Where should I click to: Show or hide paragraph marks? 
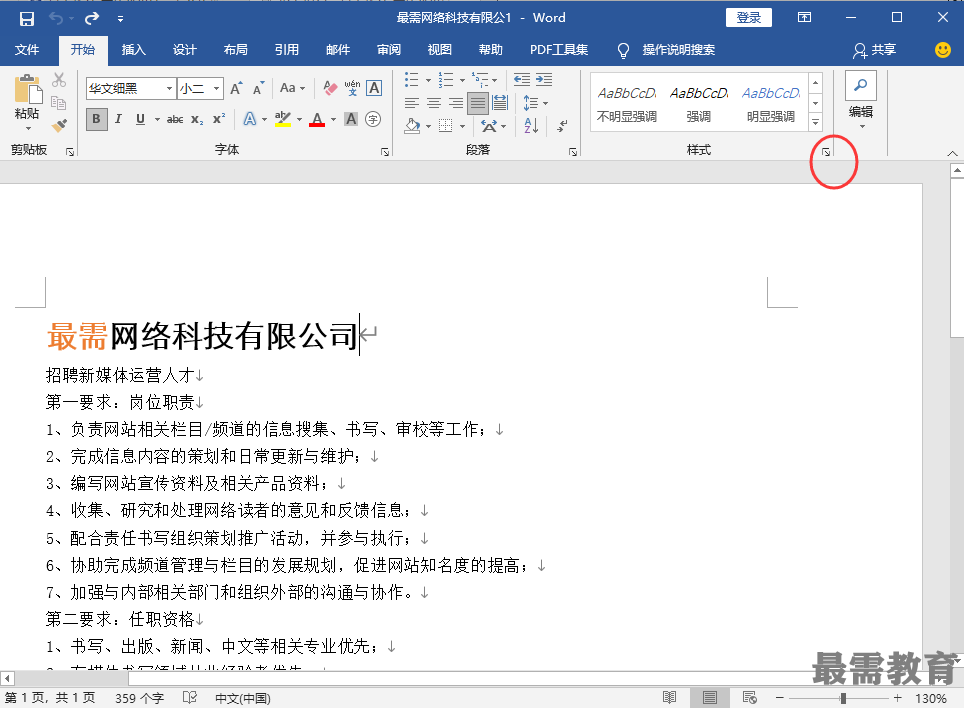[x=562, y=125]
